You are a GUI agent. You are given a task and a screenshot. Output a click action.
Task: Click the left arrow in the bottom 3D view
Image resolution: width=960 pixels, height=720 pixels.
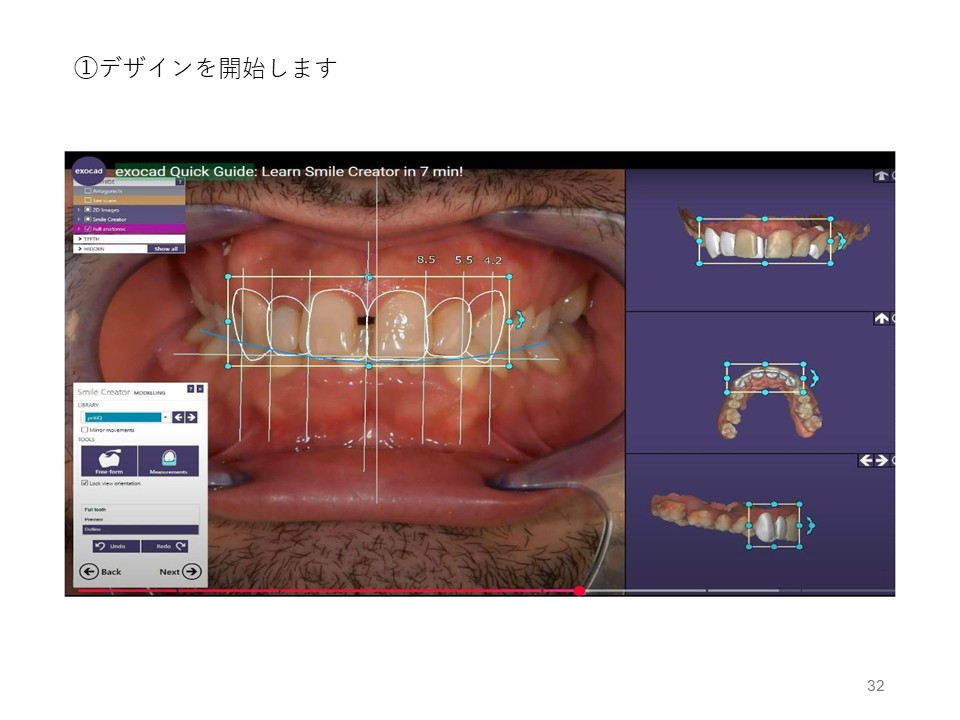coord(865,461)
